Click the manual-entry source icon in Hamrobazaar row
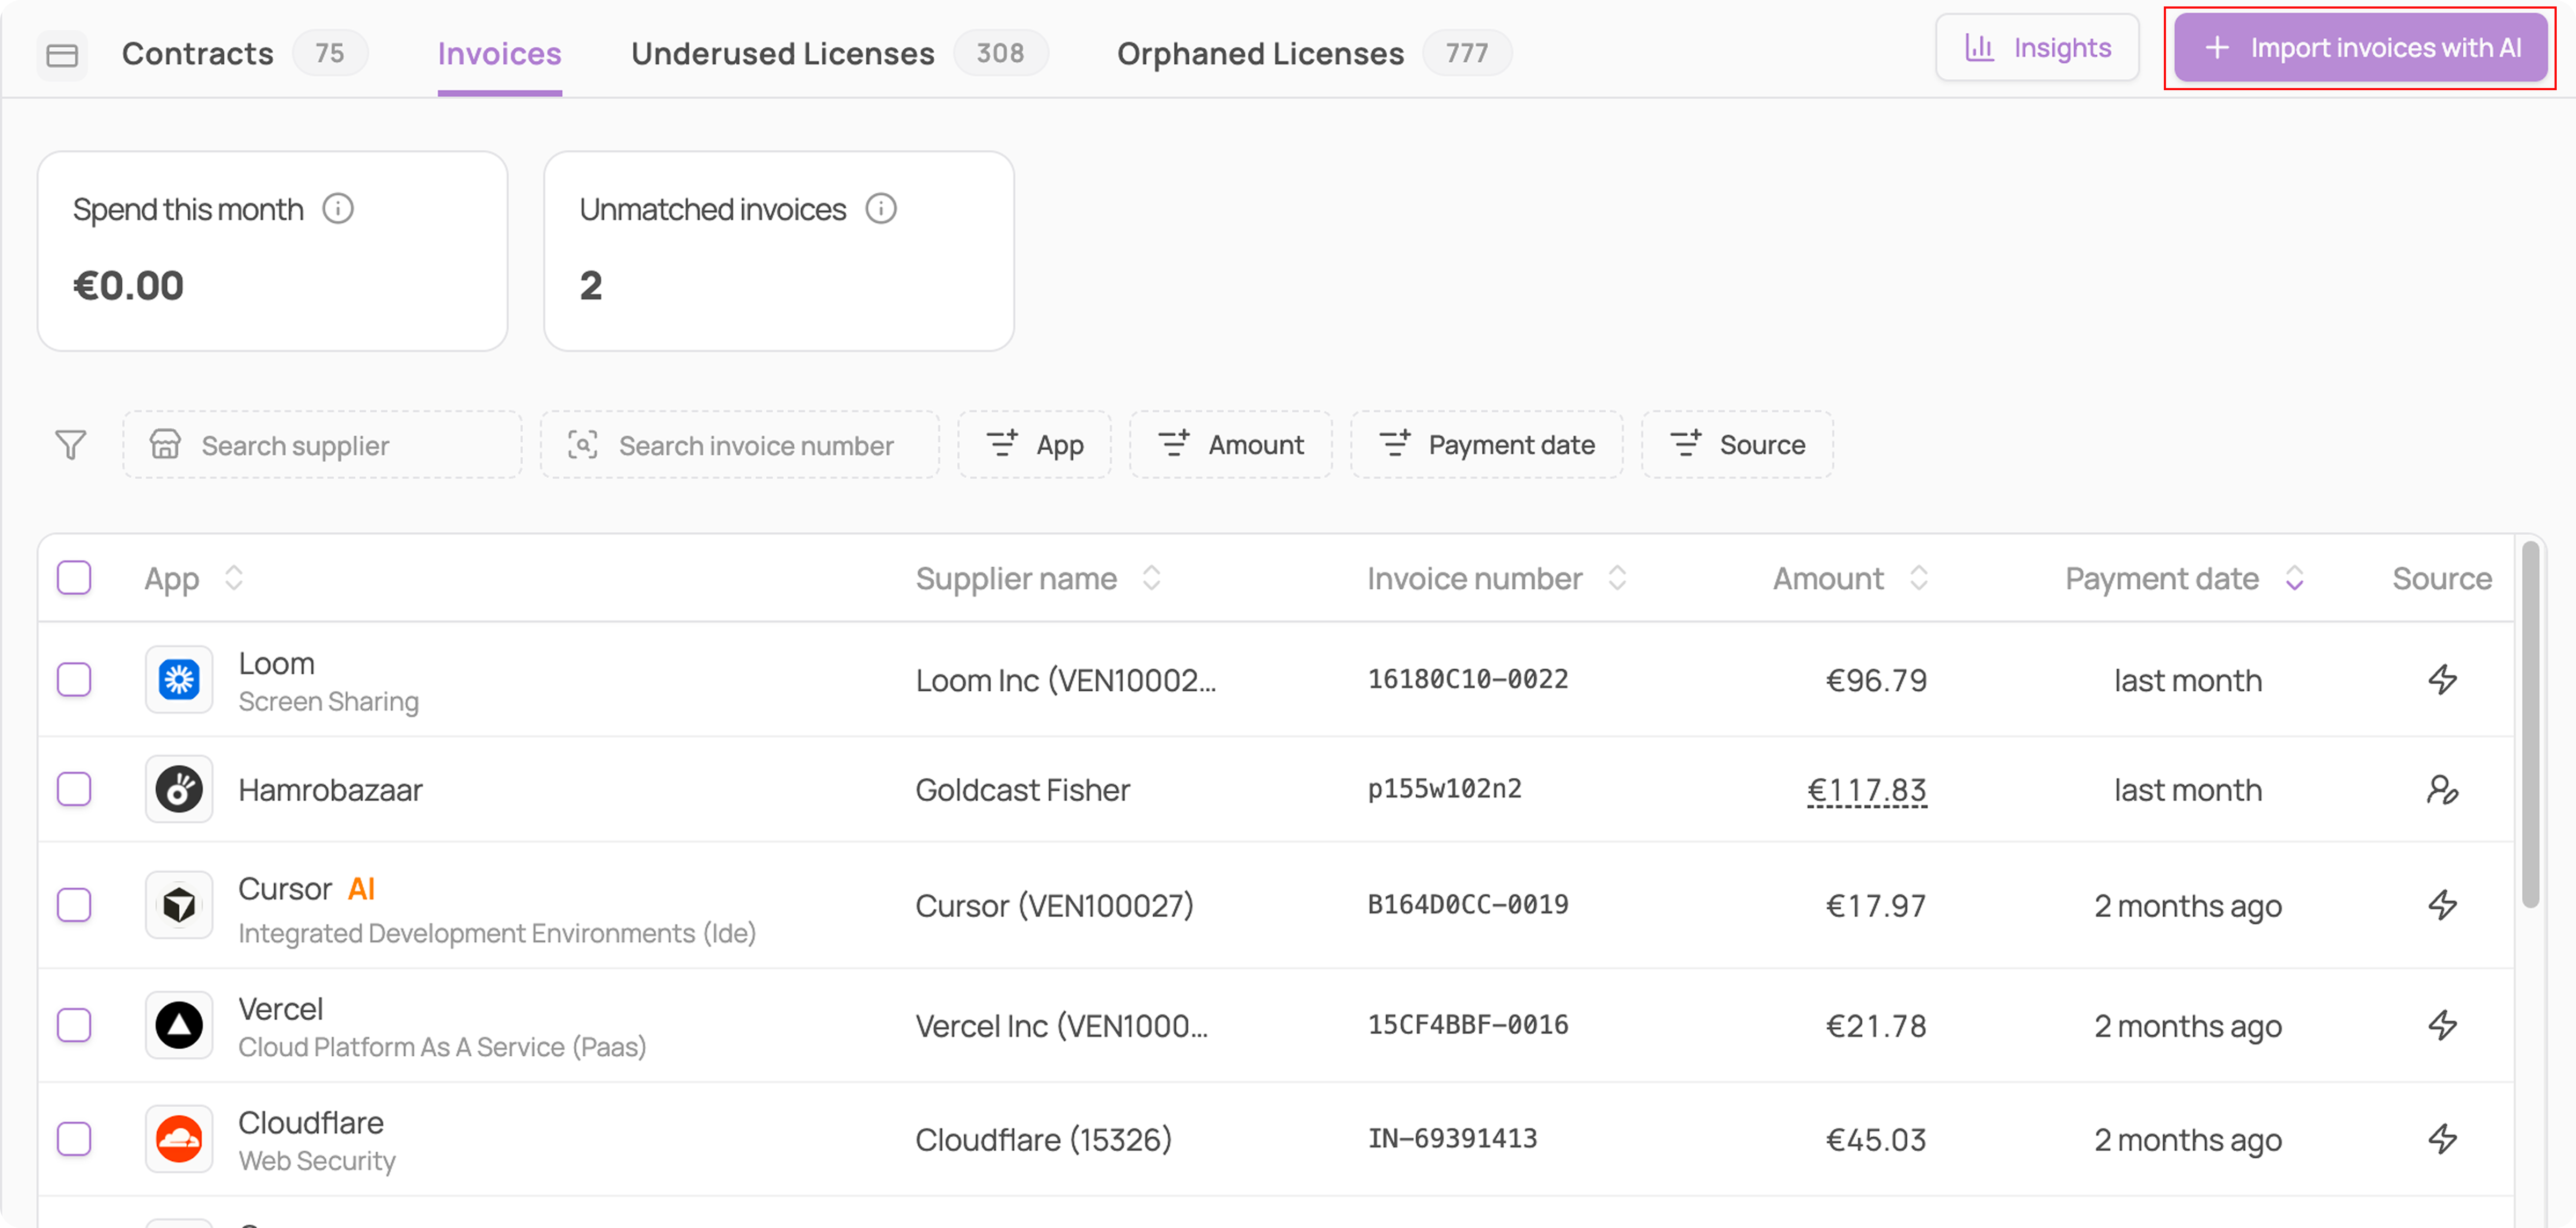This screenshot has width=2576, height=1228. pyautogui.click(x=2442, y=790)
